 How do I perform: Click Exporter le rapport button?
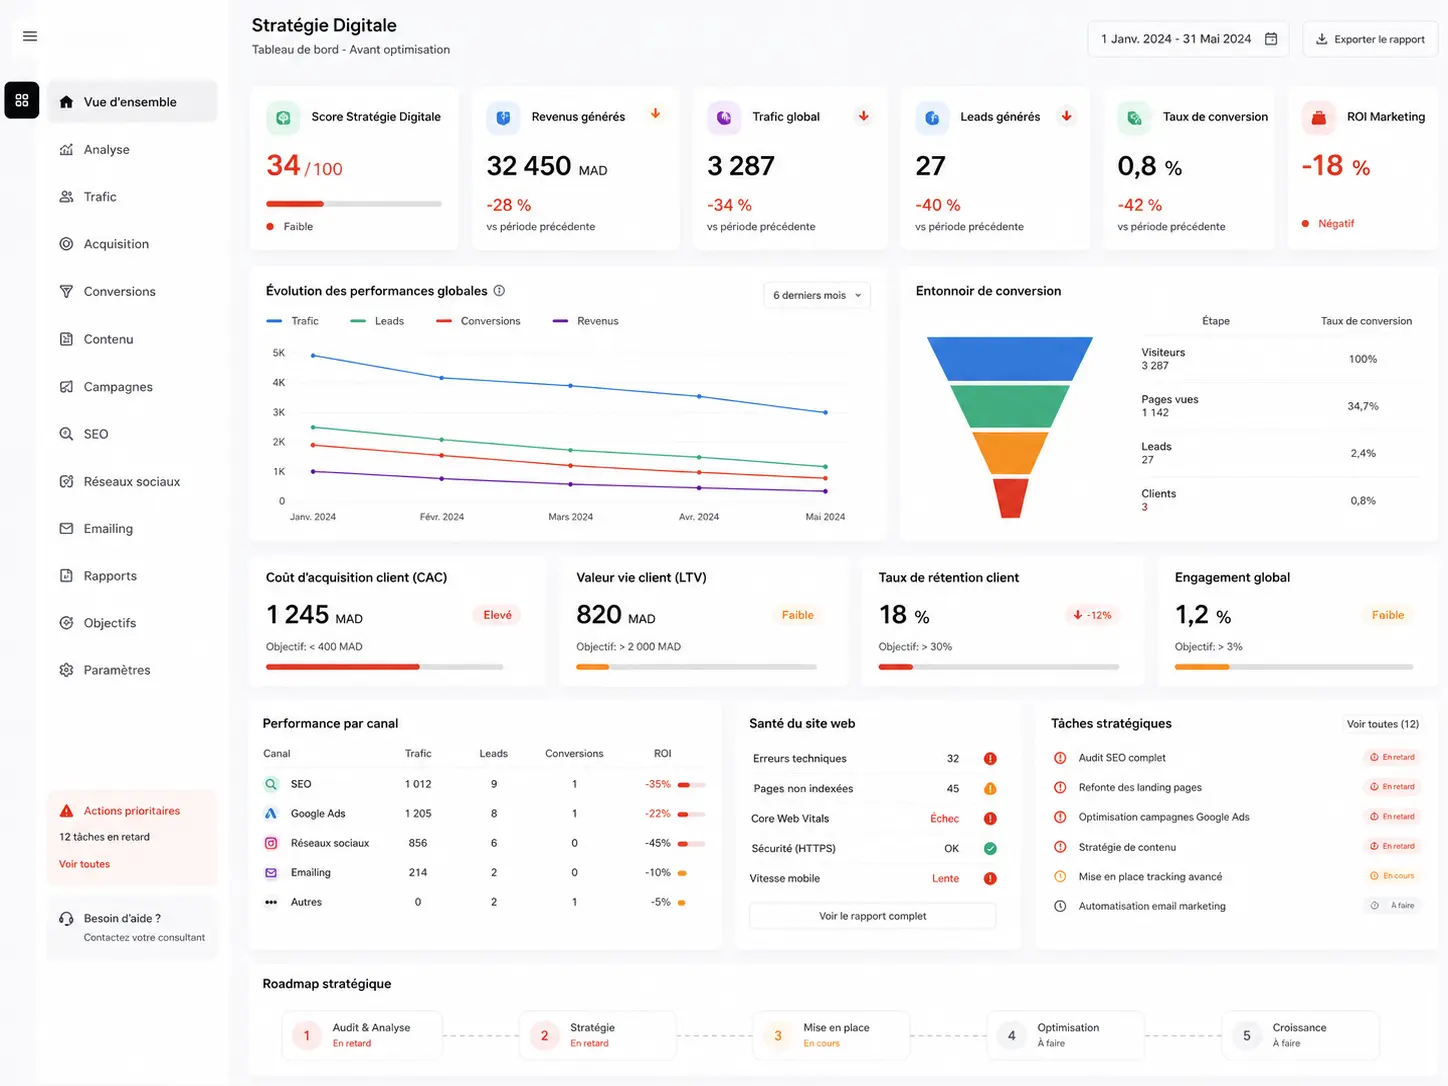1370,39
